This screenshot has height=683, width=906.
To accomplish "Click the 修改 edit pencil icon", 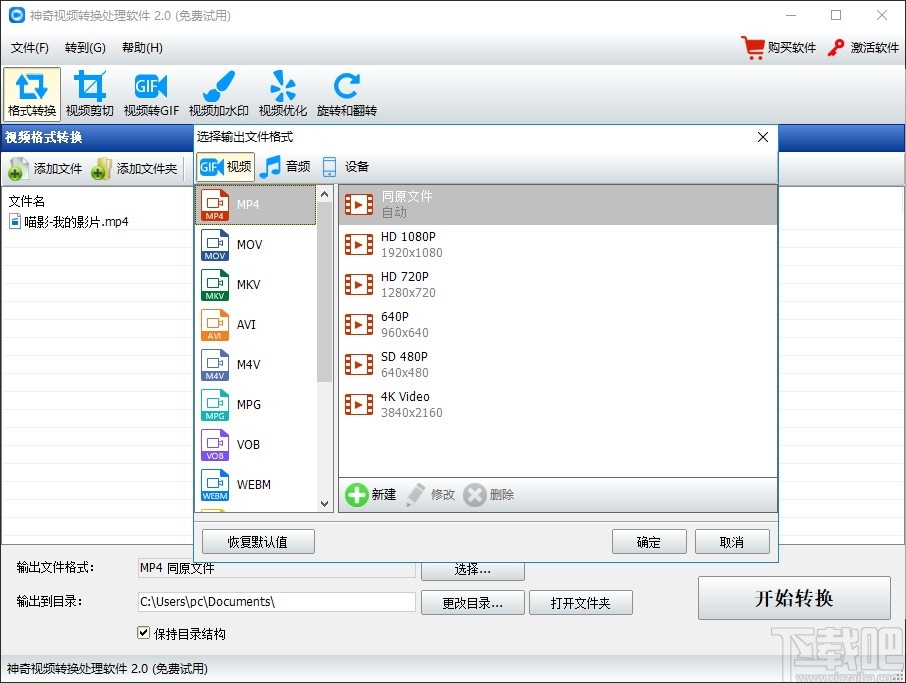I will (415, 495).
